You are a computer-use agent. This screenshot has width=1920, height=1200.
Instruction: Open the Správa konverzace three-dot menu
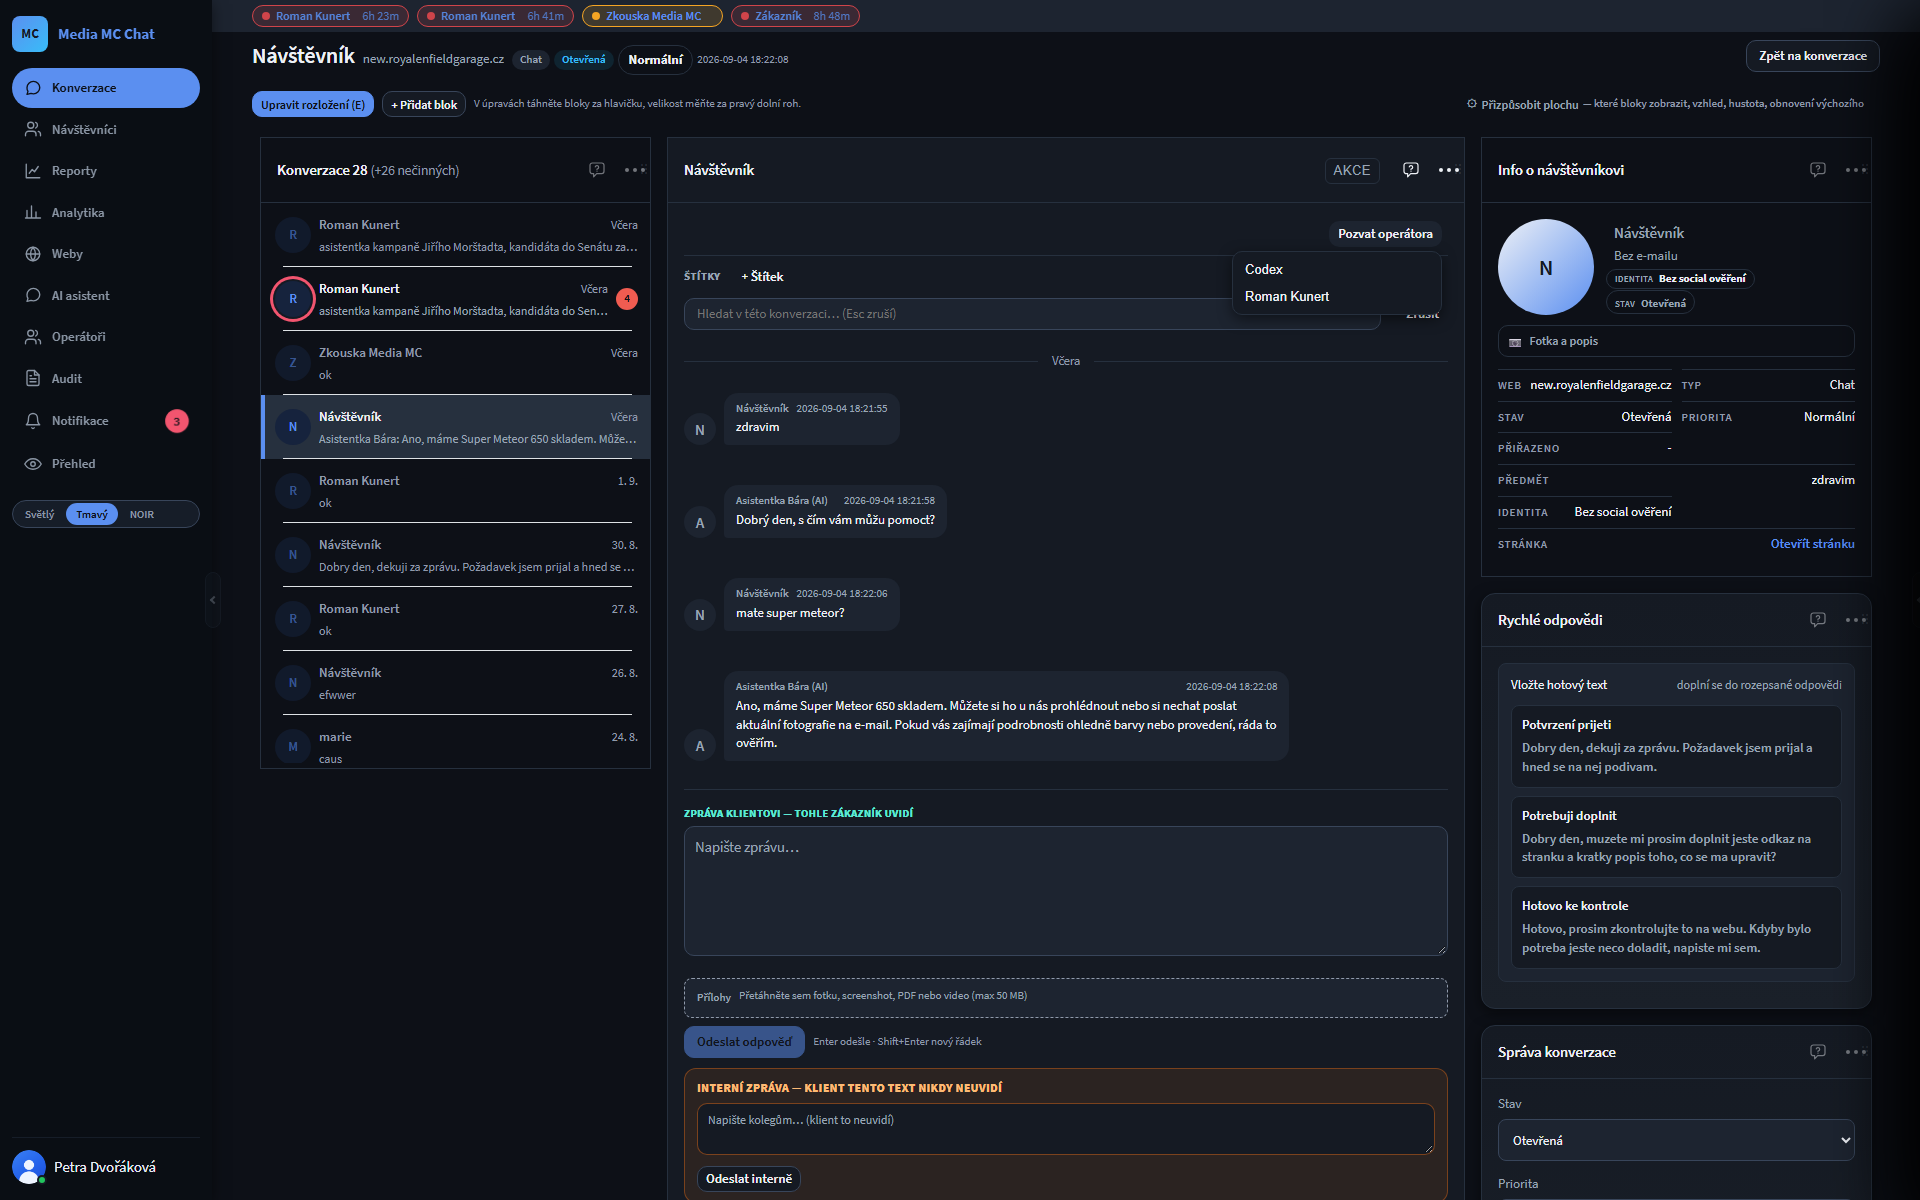[x=1856, y=1052]
